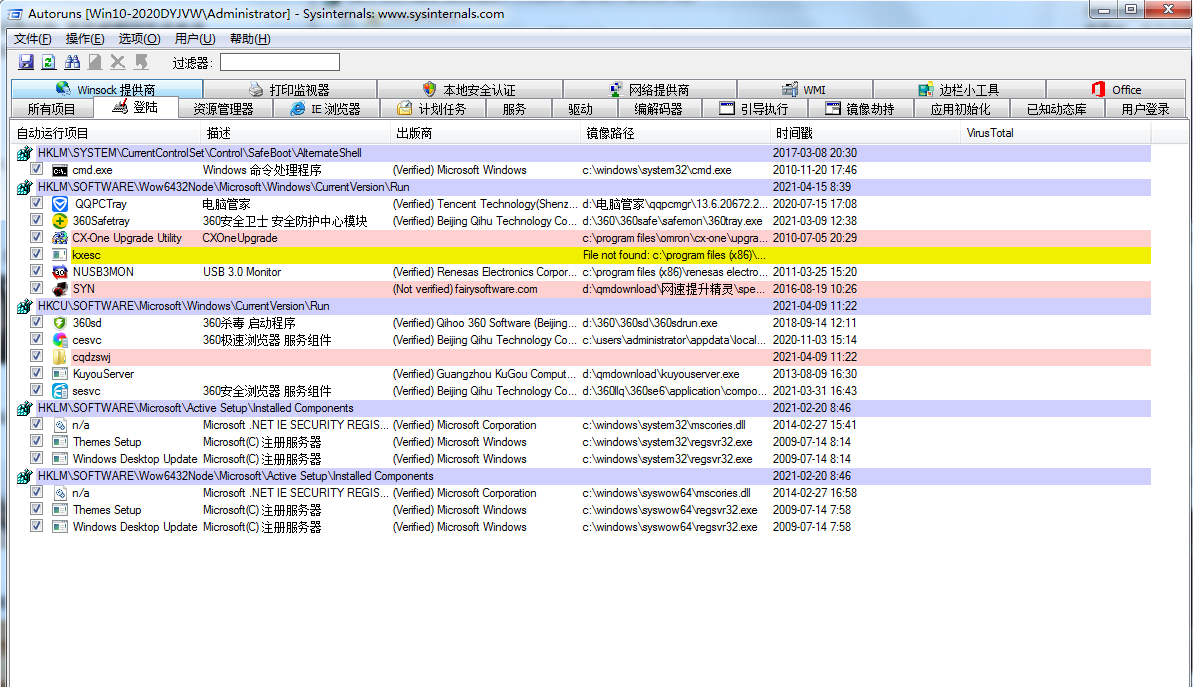Open the 文件(F) menu

(33, 39)
